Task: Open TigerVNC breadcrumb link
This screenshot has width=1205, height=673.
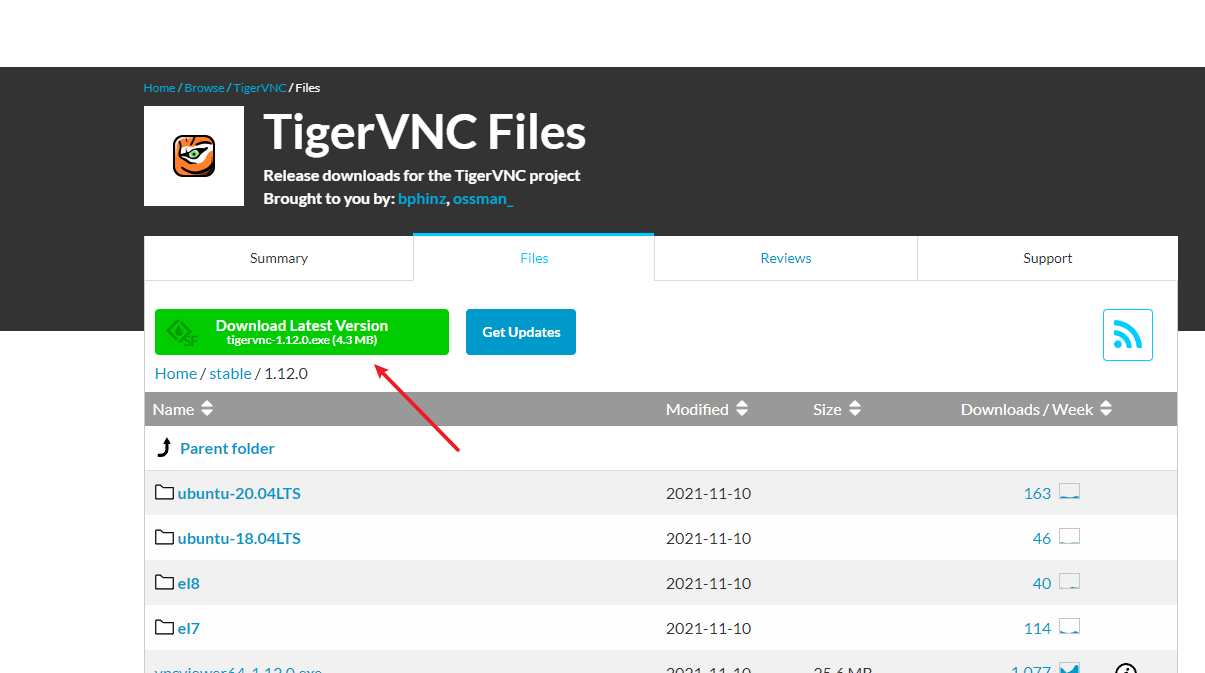Action: 260,88
